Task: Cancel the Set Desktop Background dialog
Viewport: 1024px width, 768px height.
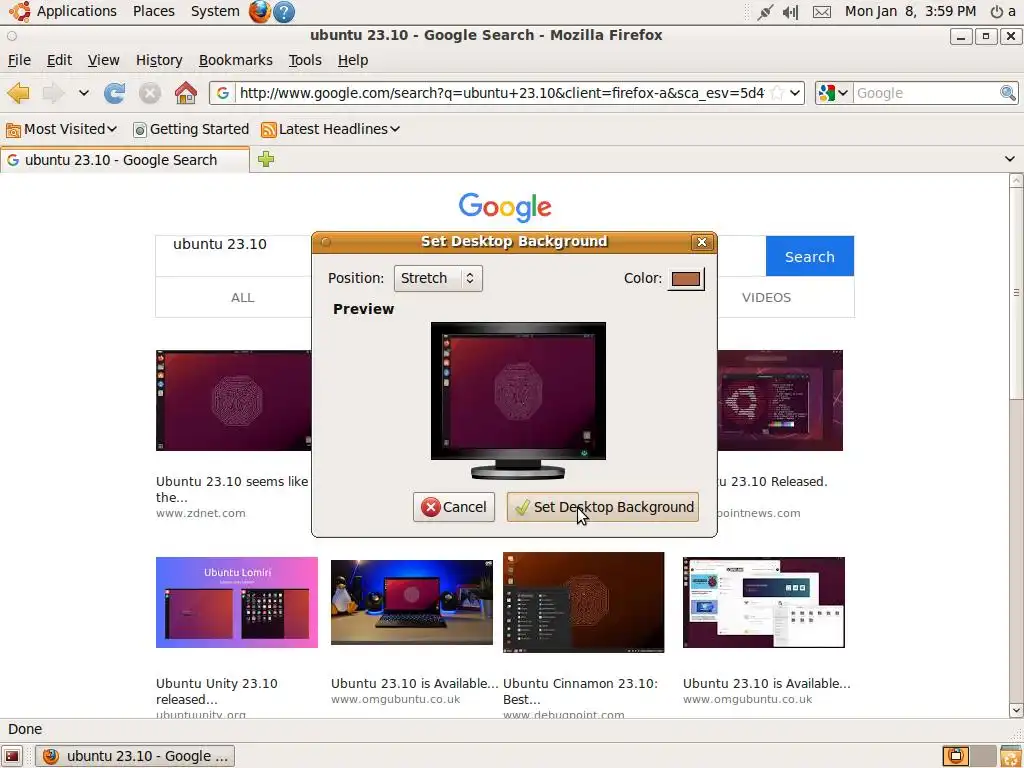Action: pos(454,507)
